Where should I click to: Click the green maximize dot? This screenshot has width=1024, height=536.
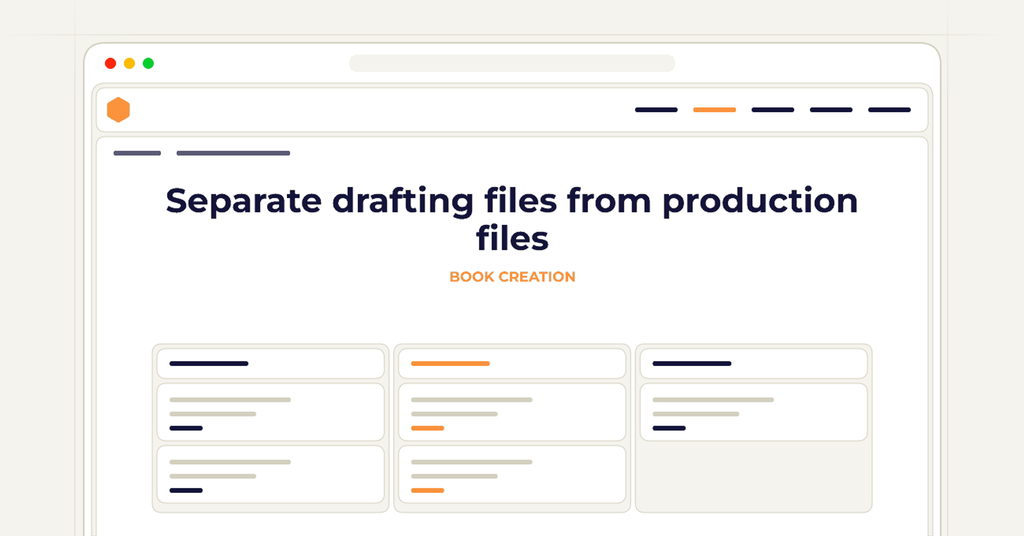coord(148,63)
